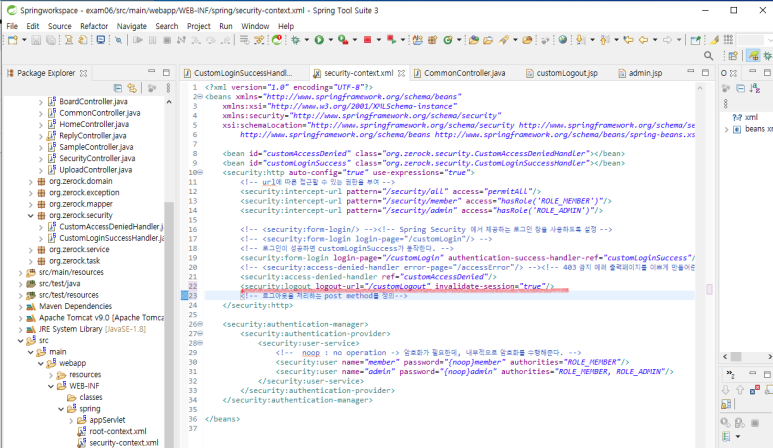Click the Search magnifier icon under the toolbar
The width and height of the screenshot is (773, 448).
pos(708,56)
